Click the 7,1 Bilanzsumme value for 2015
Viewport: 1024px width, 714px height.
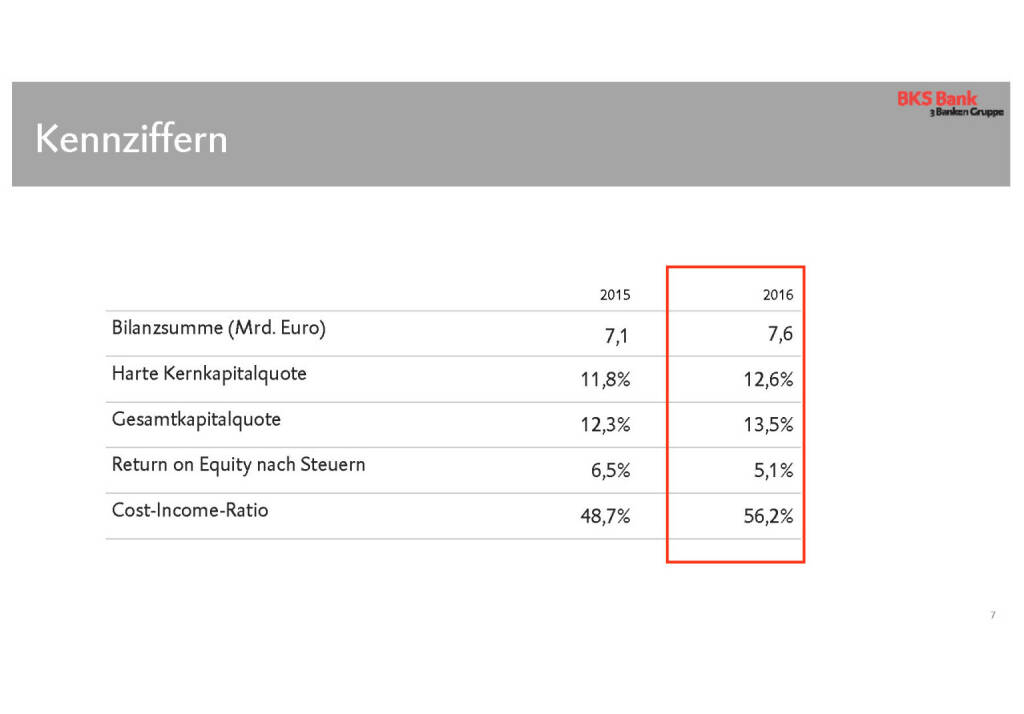pyautogui.click(x=616, y=335)
